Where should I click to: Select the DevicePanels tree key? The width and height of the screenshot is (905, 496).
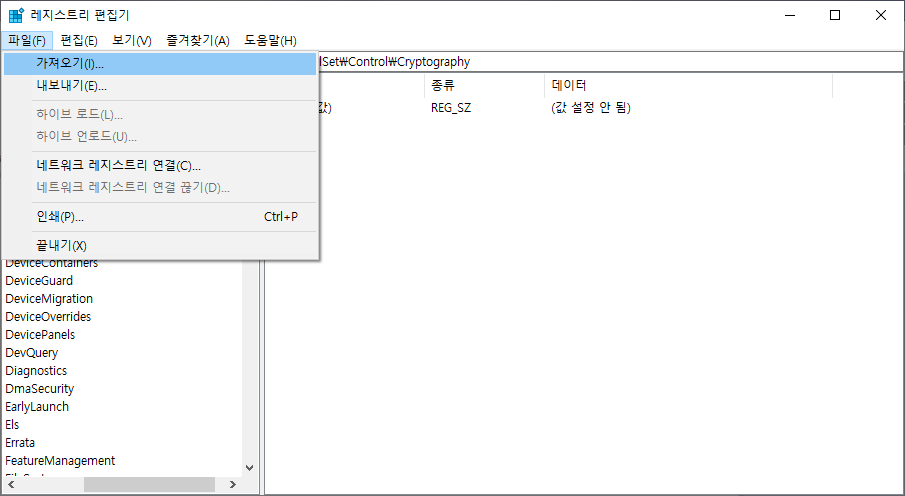[40, 334]
